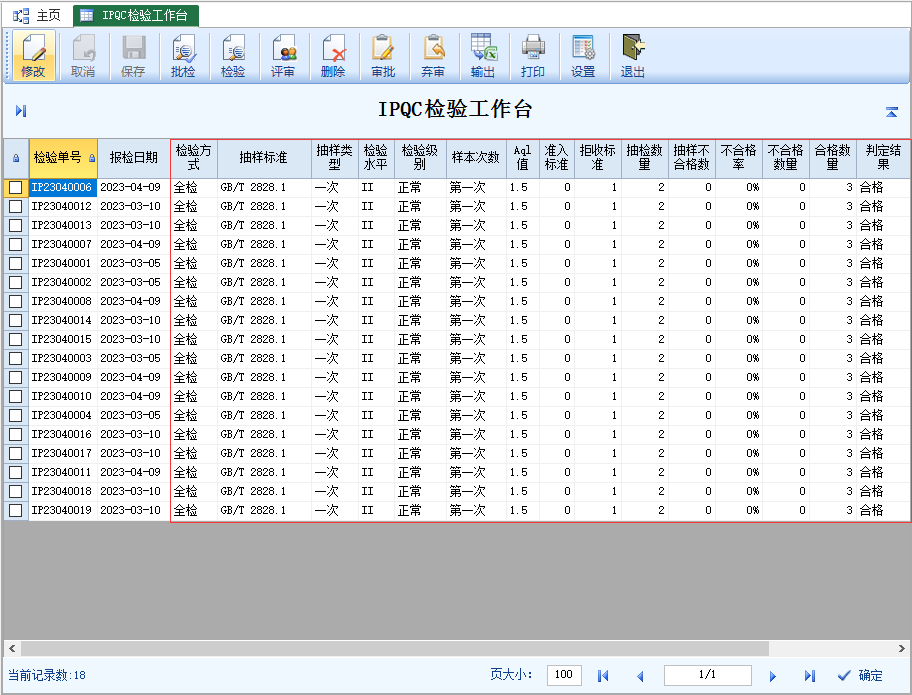
Task: Check the box for IP23040007
Action: point(16,244)
